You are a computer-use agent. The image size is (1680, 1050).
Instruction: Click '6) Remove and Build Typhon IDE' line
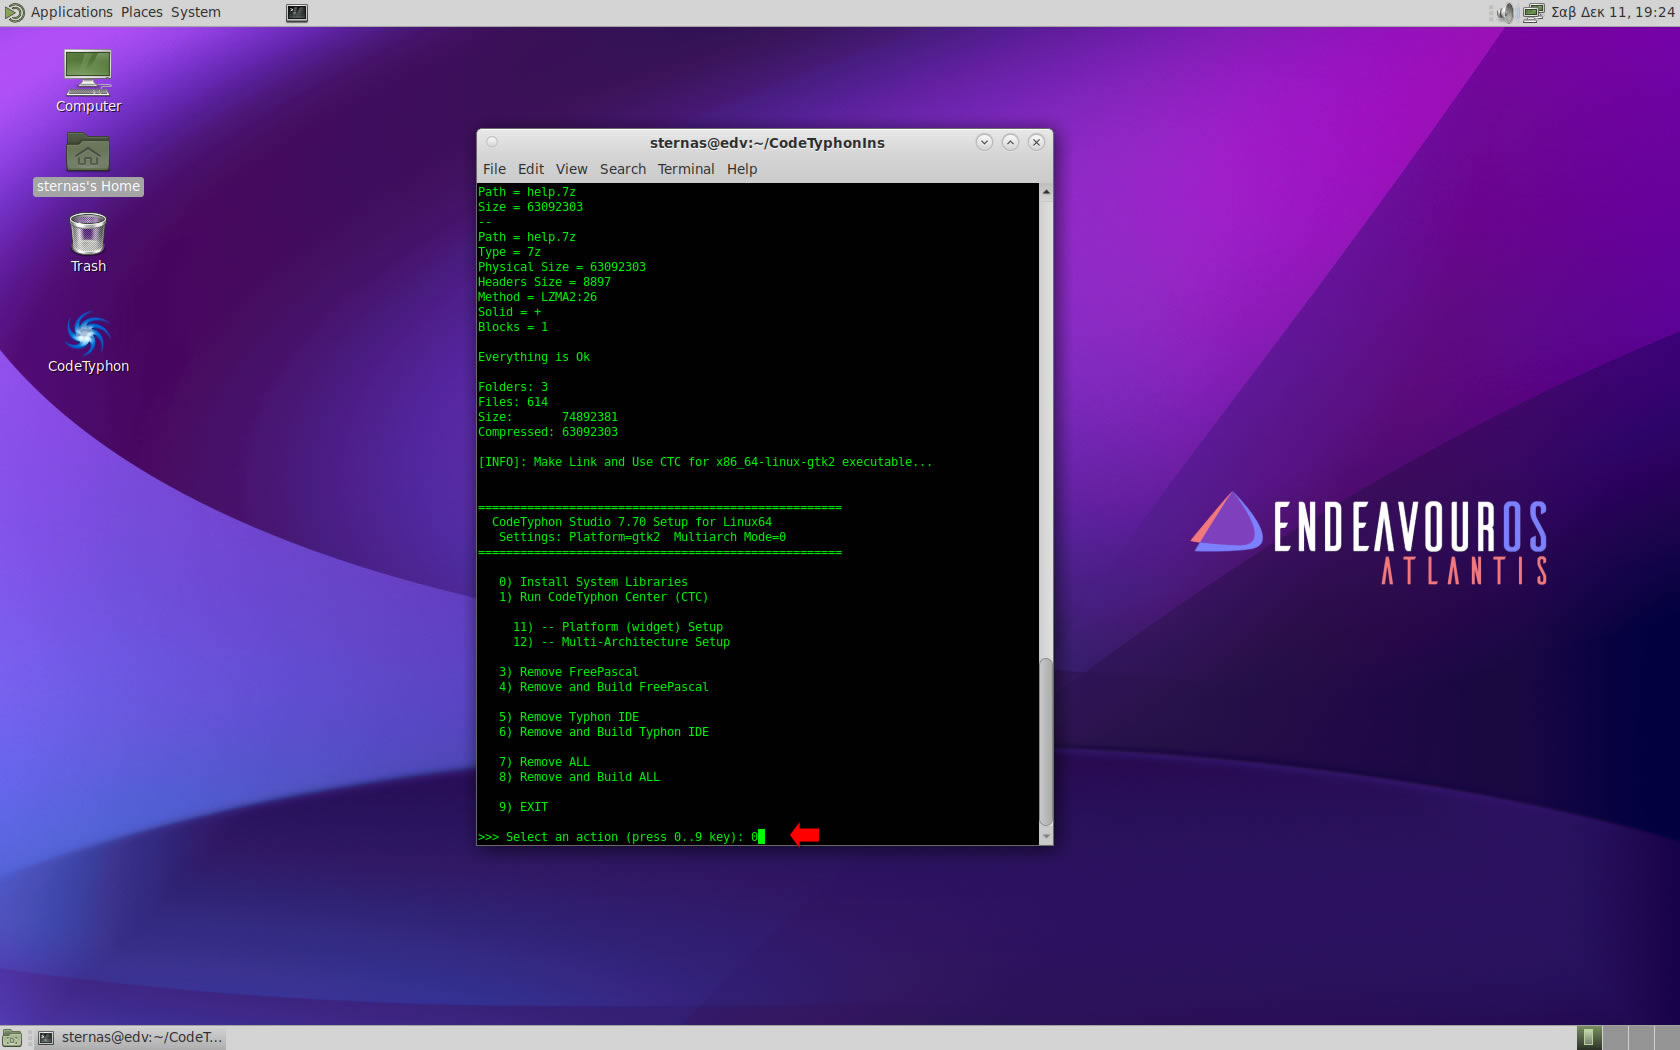pyautogui.click(x=603, y=732)
